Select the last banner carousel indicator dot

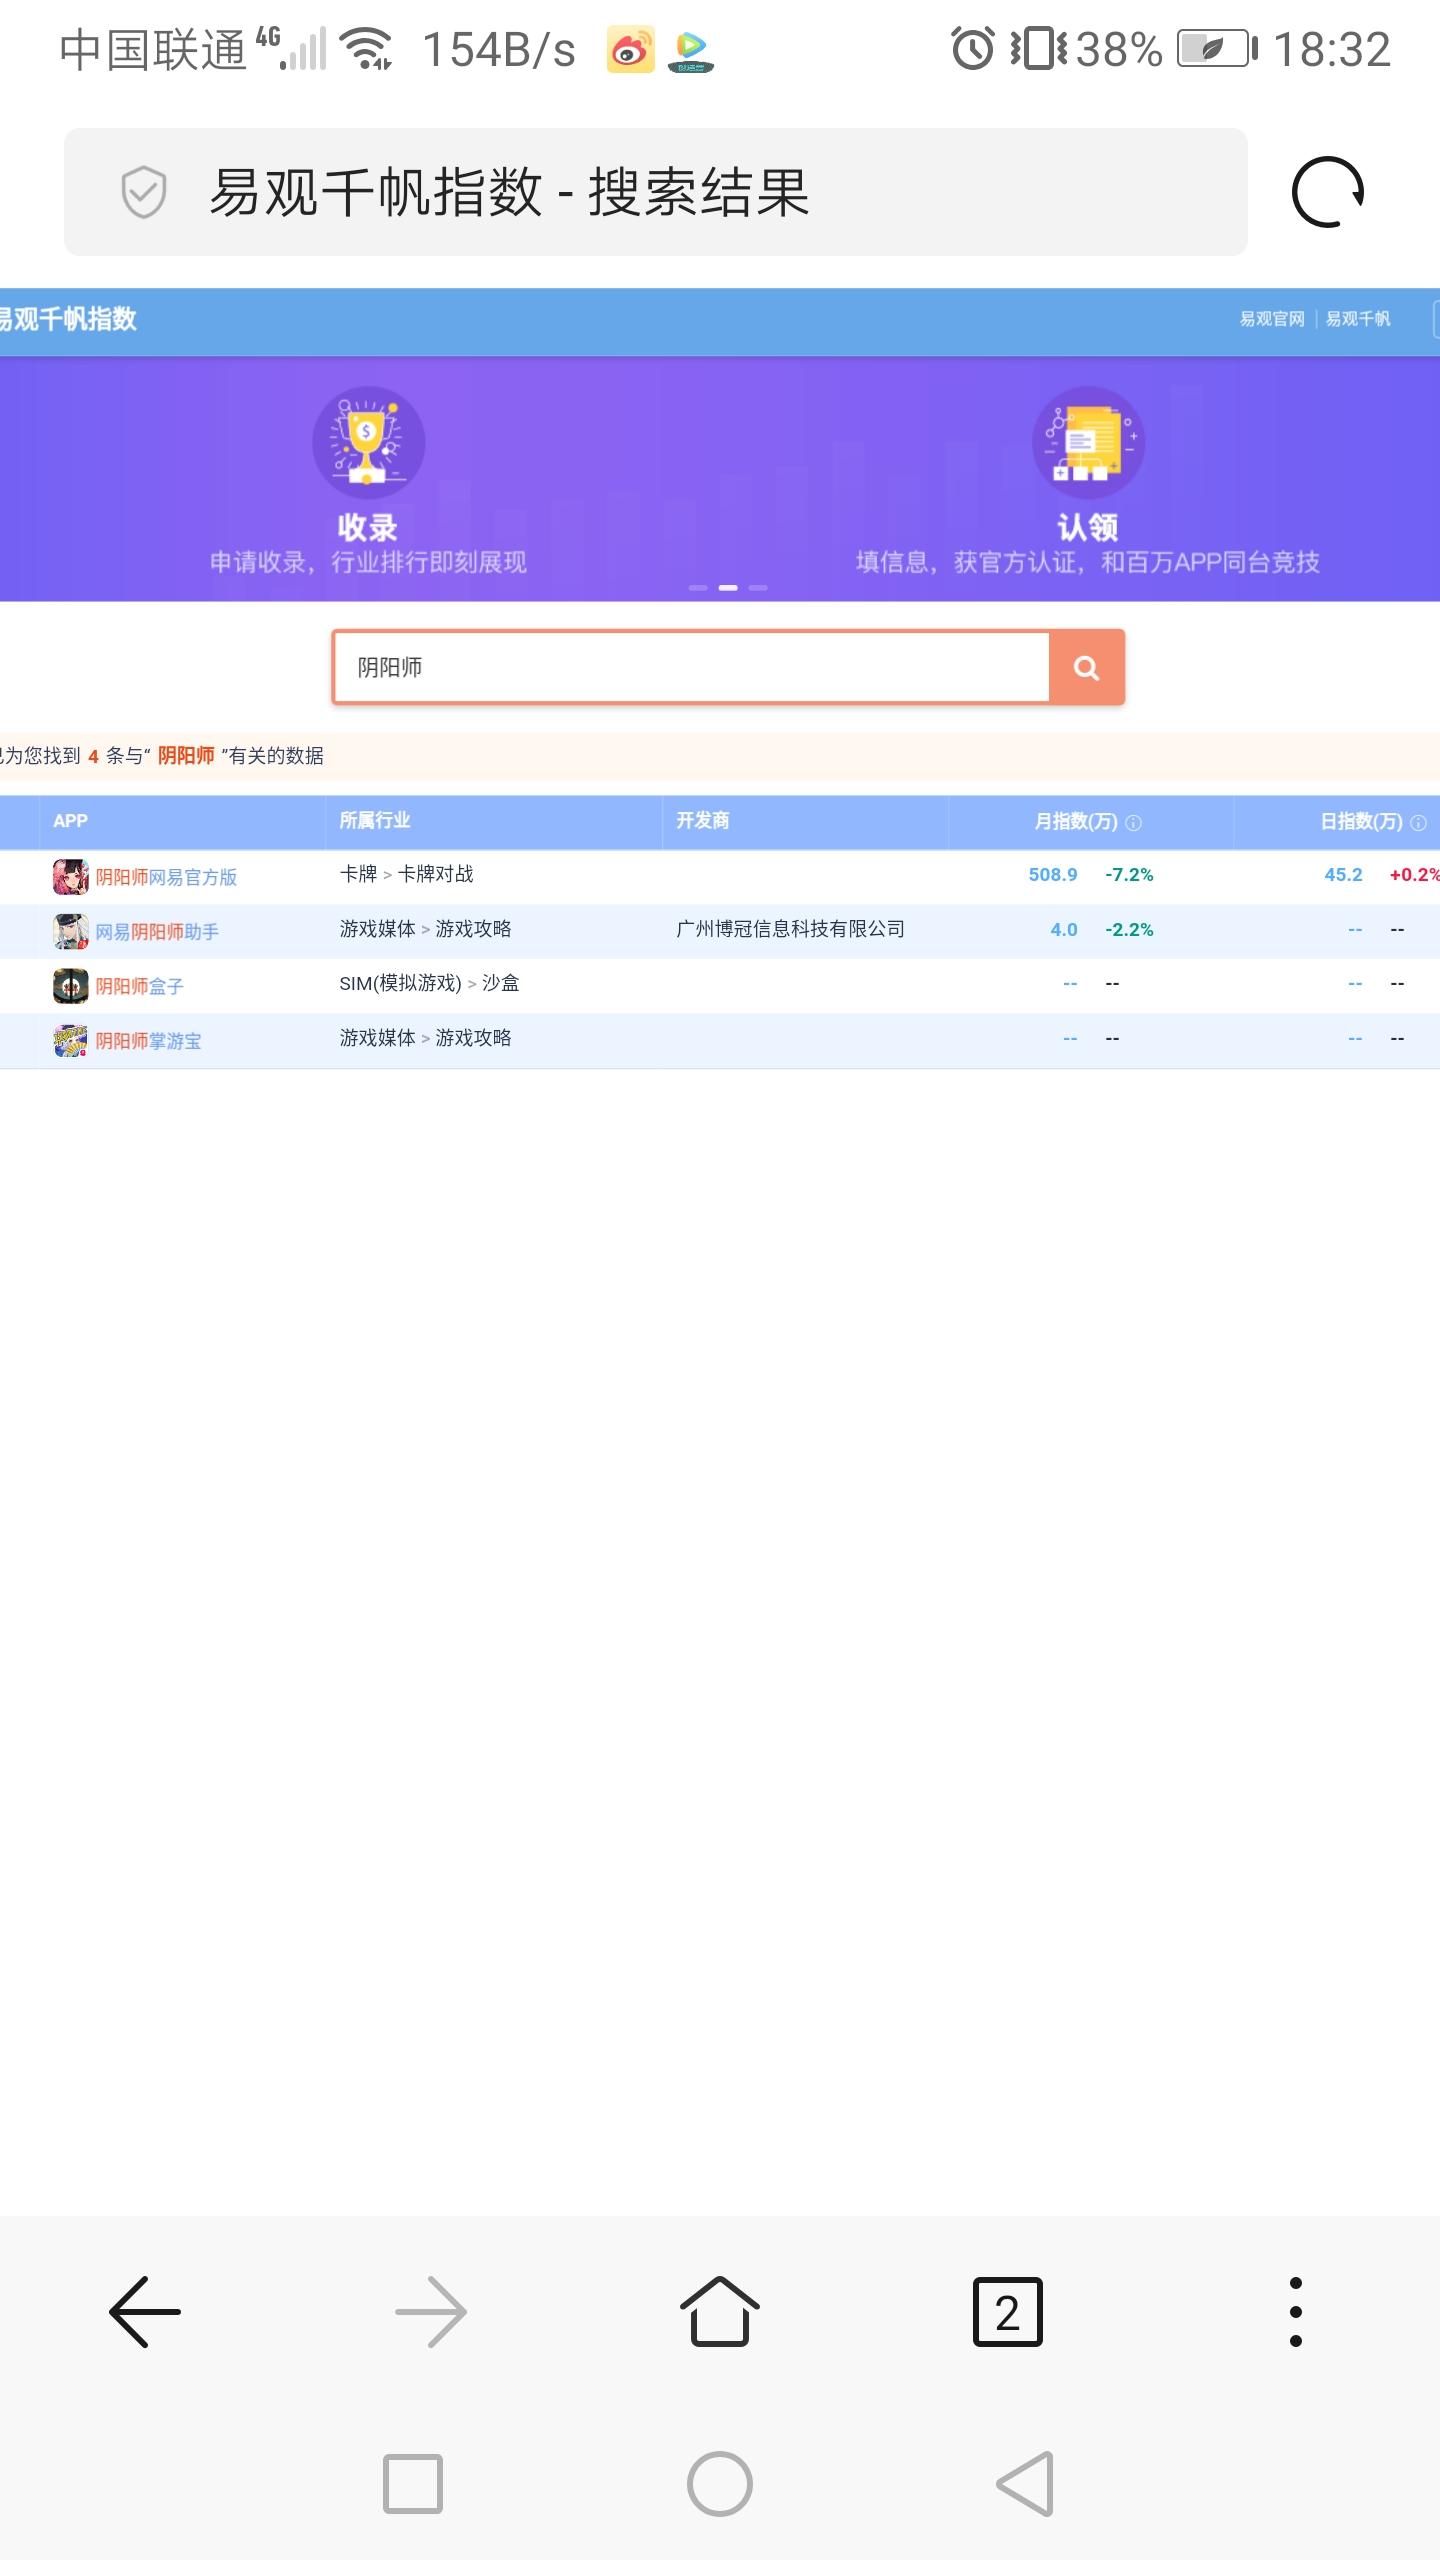pyautogui.click(x=758, y=588)
